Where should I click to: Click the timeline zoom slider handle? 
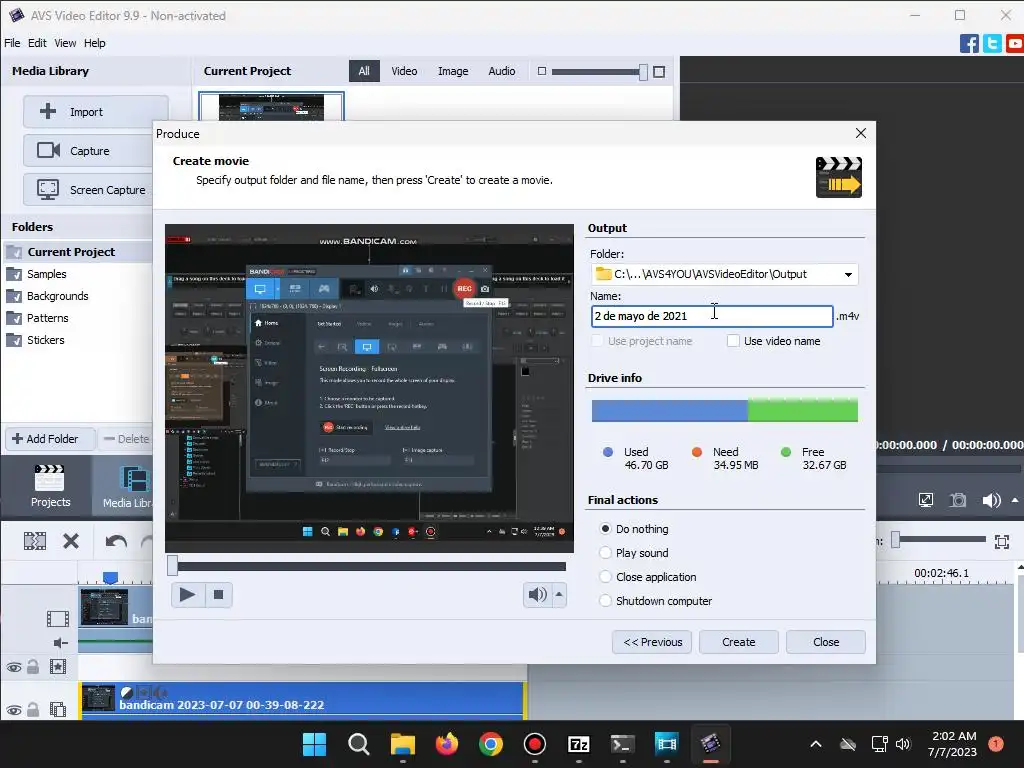coord(896,539)
